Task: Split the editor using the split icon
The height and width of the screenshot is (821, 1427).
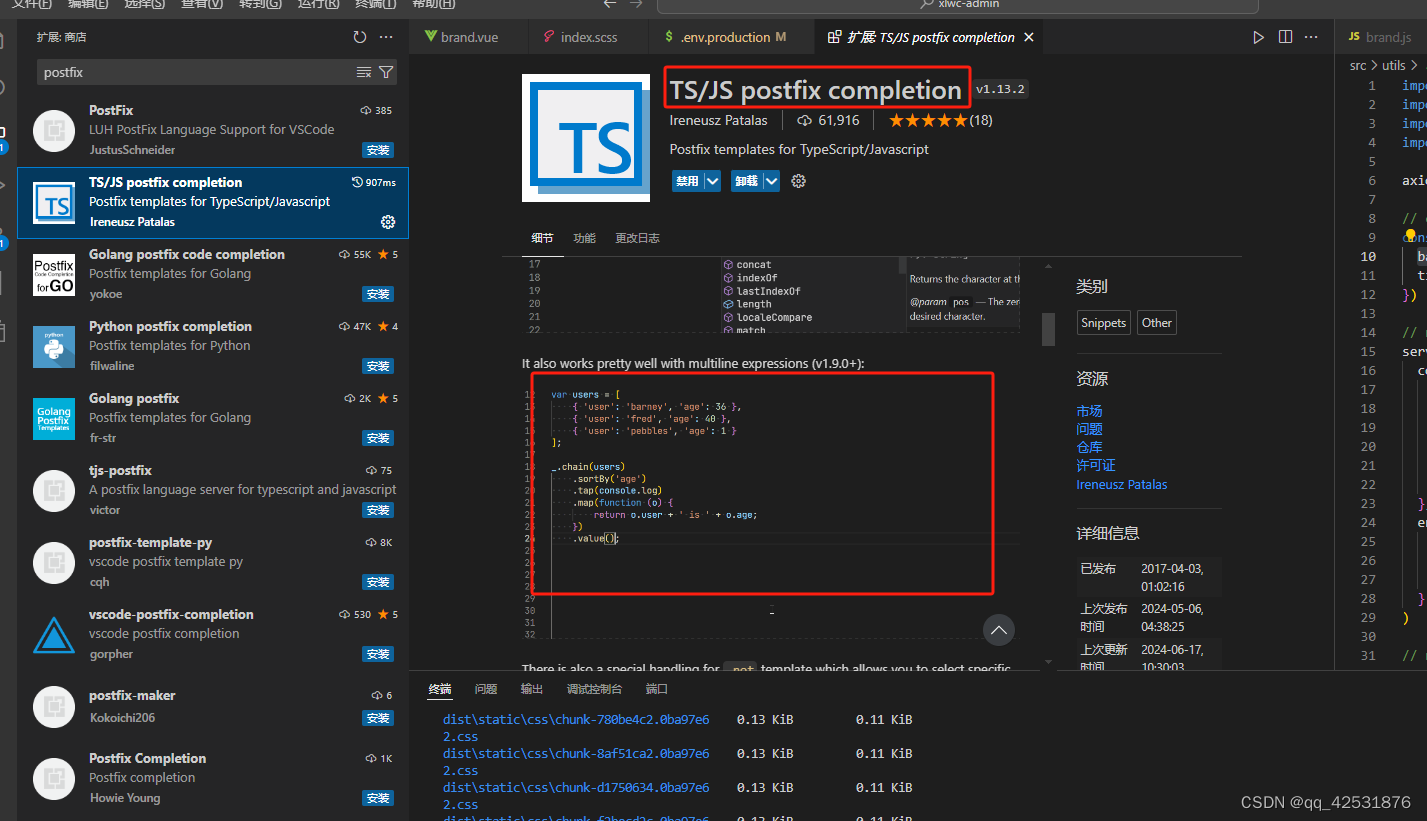Action: pyautogui.click(x=1285, y=36)
